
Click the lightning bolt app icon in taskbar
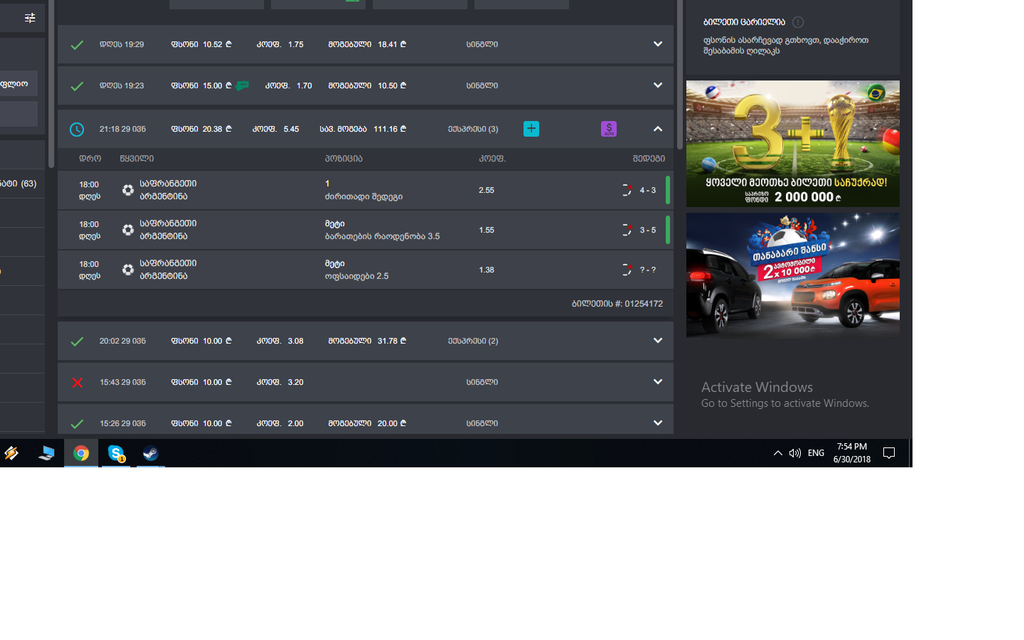pos(11,453)
